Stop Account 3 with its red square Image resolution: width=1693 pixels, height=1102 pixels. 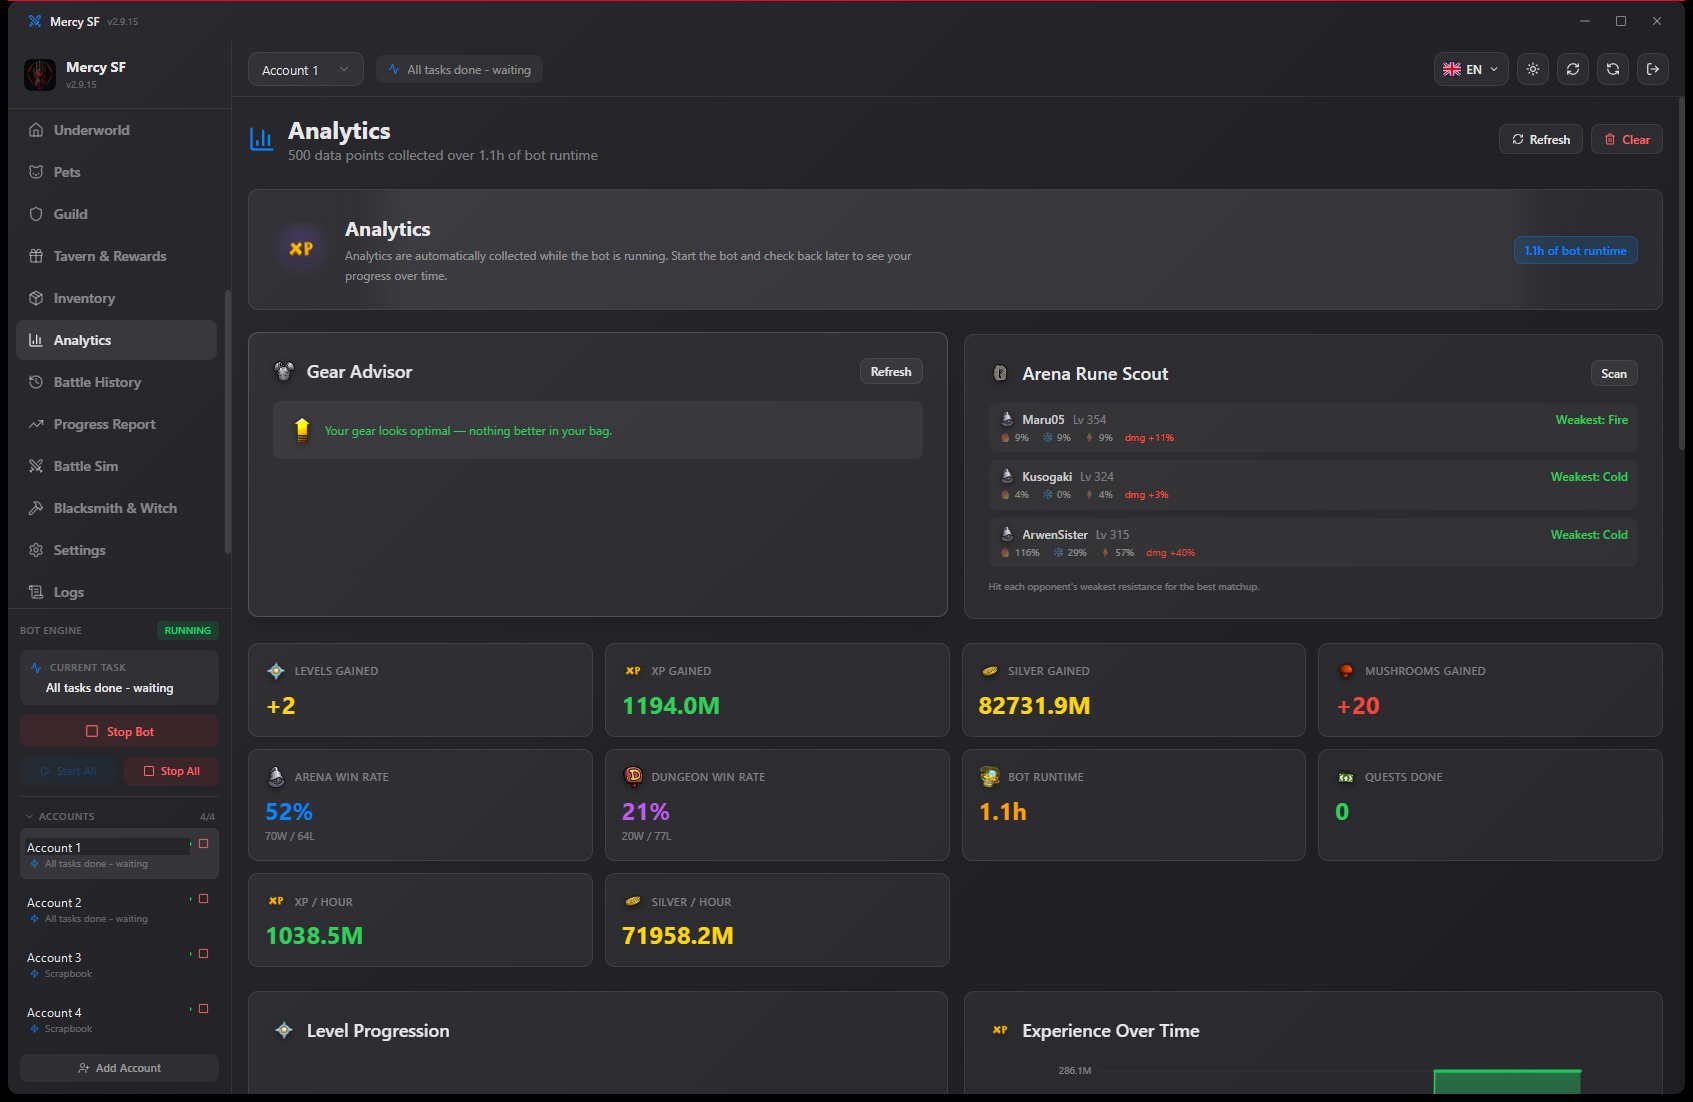(204, 954)
